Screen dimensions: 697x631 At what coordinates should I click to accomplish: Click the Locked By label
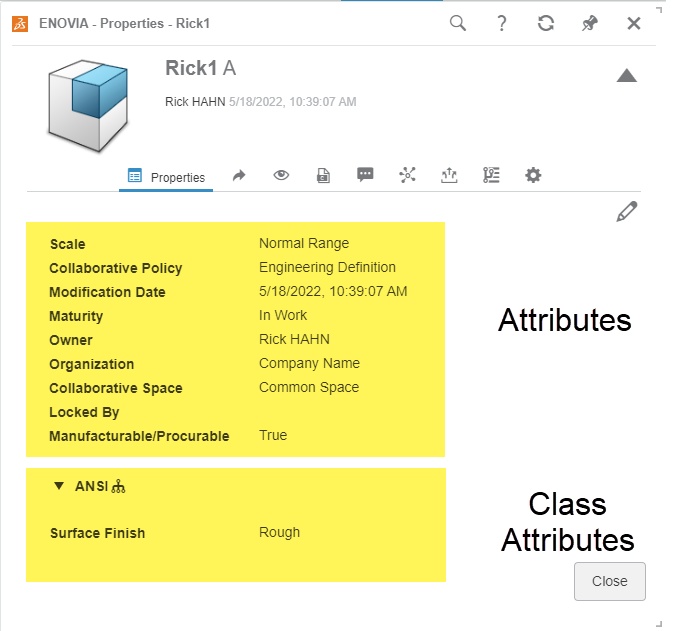tap(84, 412)
